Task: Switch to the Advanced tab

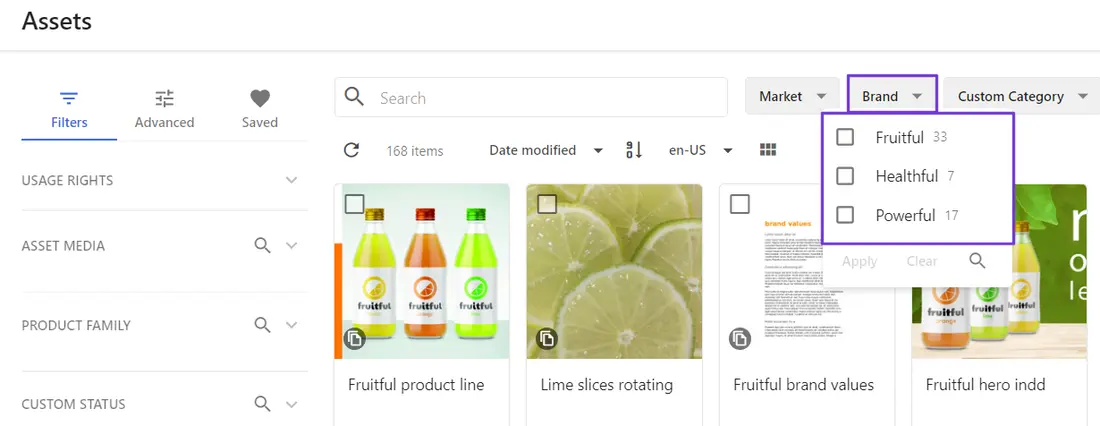Action: pos(164,109)
